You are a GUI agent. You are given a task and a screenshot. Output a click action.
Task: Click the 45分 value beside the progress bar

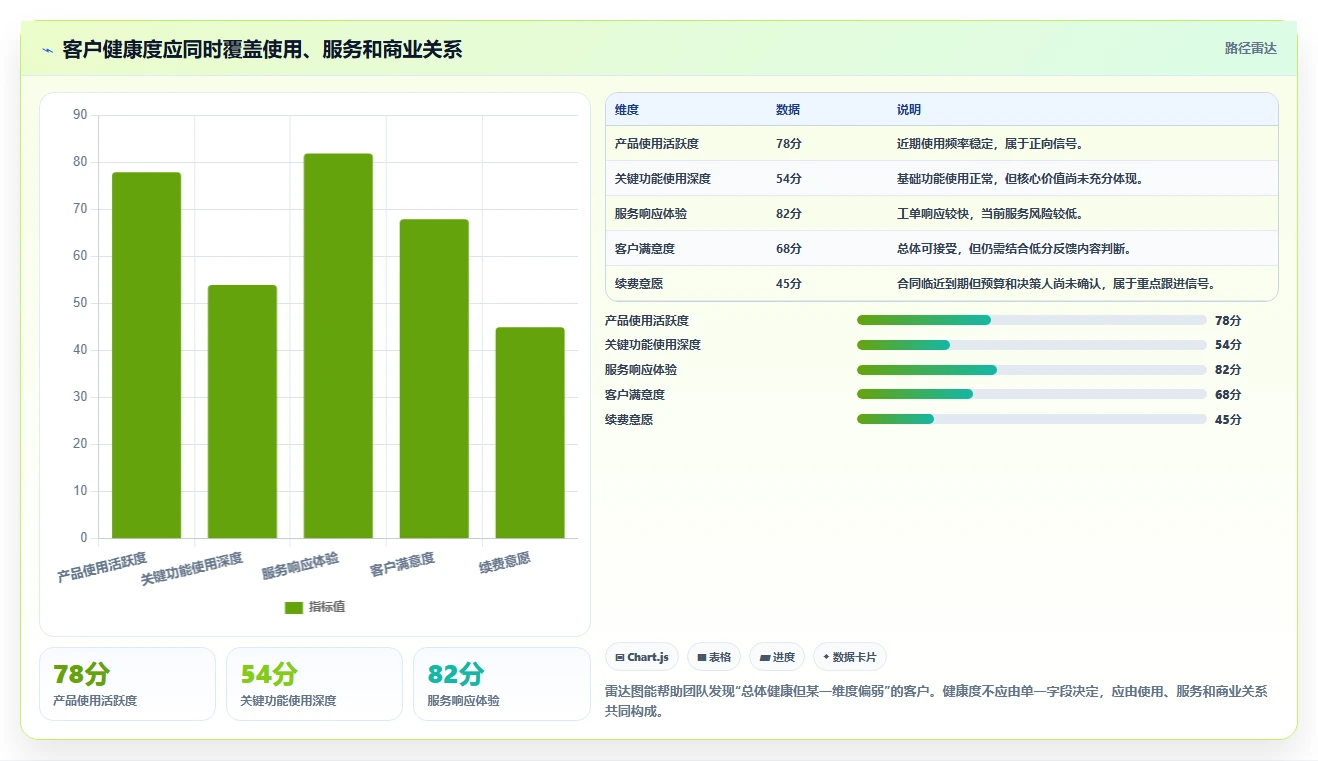click(1228, 420)
